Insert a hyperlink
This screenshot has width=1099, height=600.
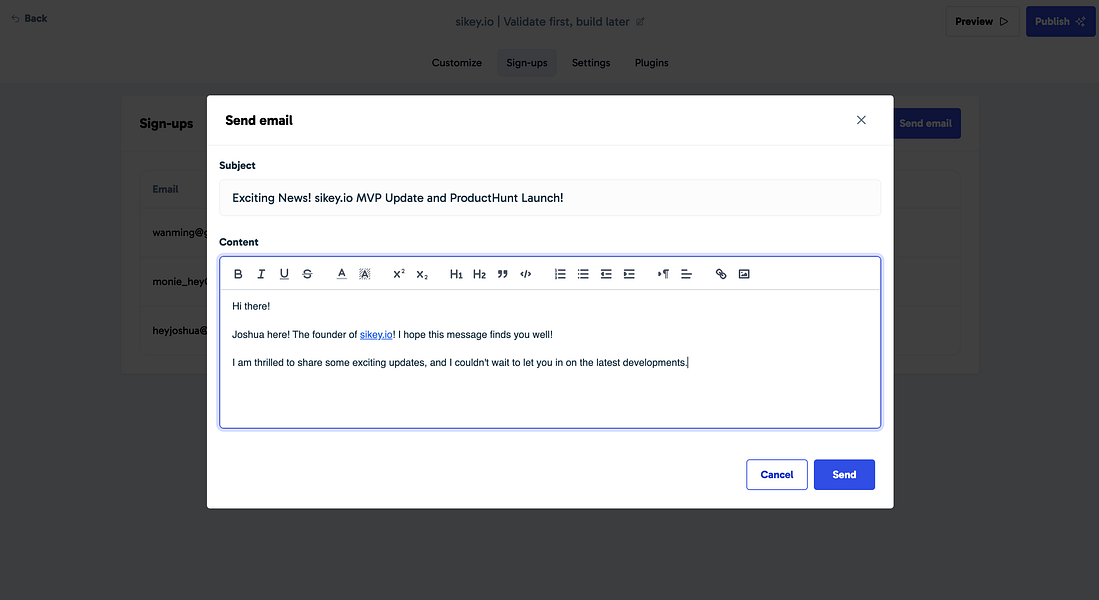pos(721,274)
